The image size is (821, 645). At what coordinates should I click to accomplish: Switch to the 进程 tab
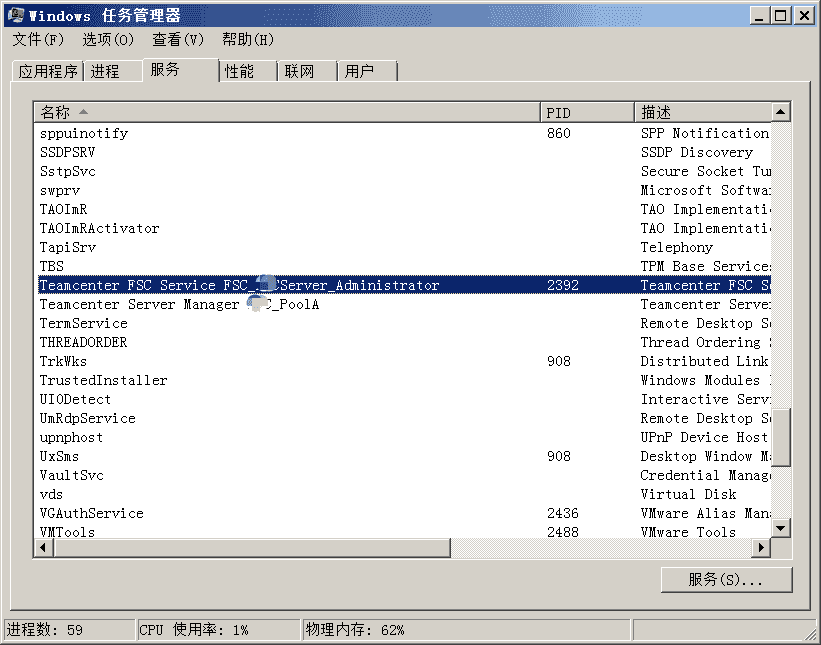(x=113, y=71)
